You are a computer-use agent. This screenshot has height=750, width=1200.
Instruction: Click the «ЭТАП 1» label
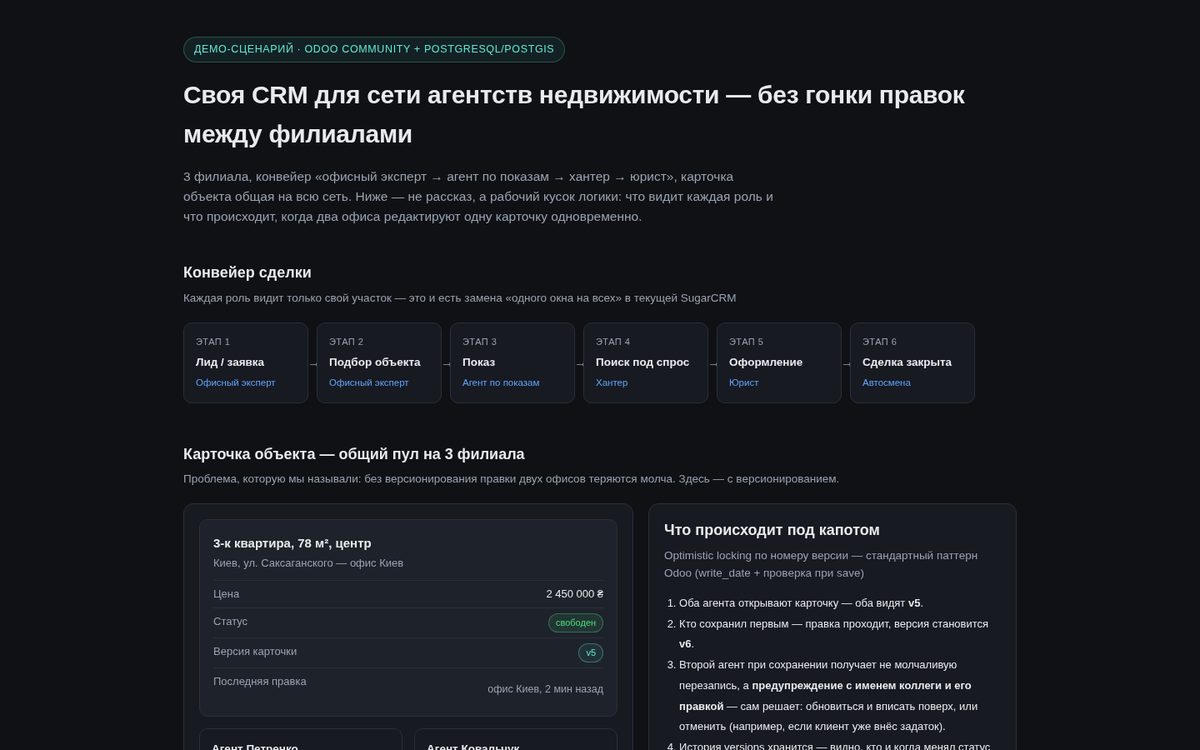click(x=213, y=342)
